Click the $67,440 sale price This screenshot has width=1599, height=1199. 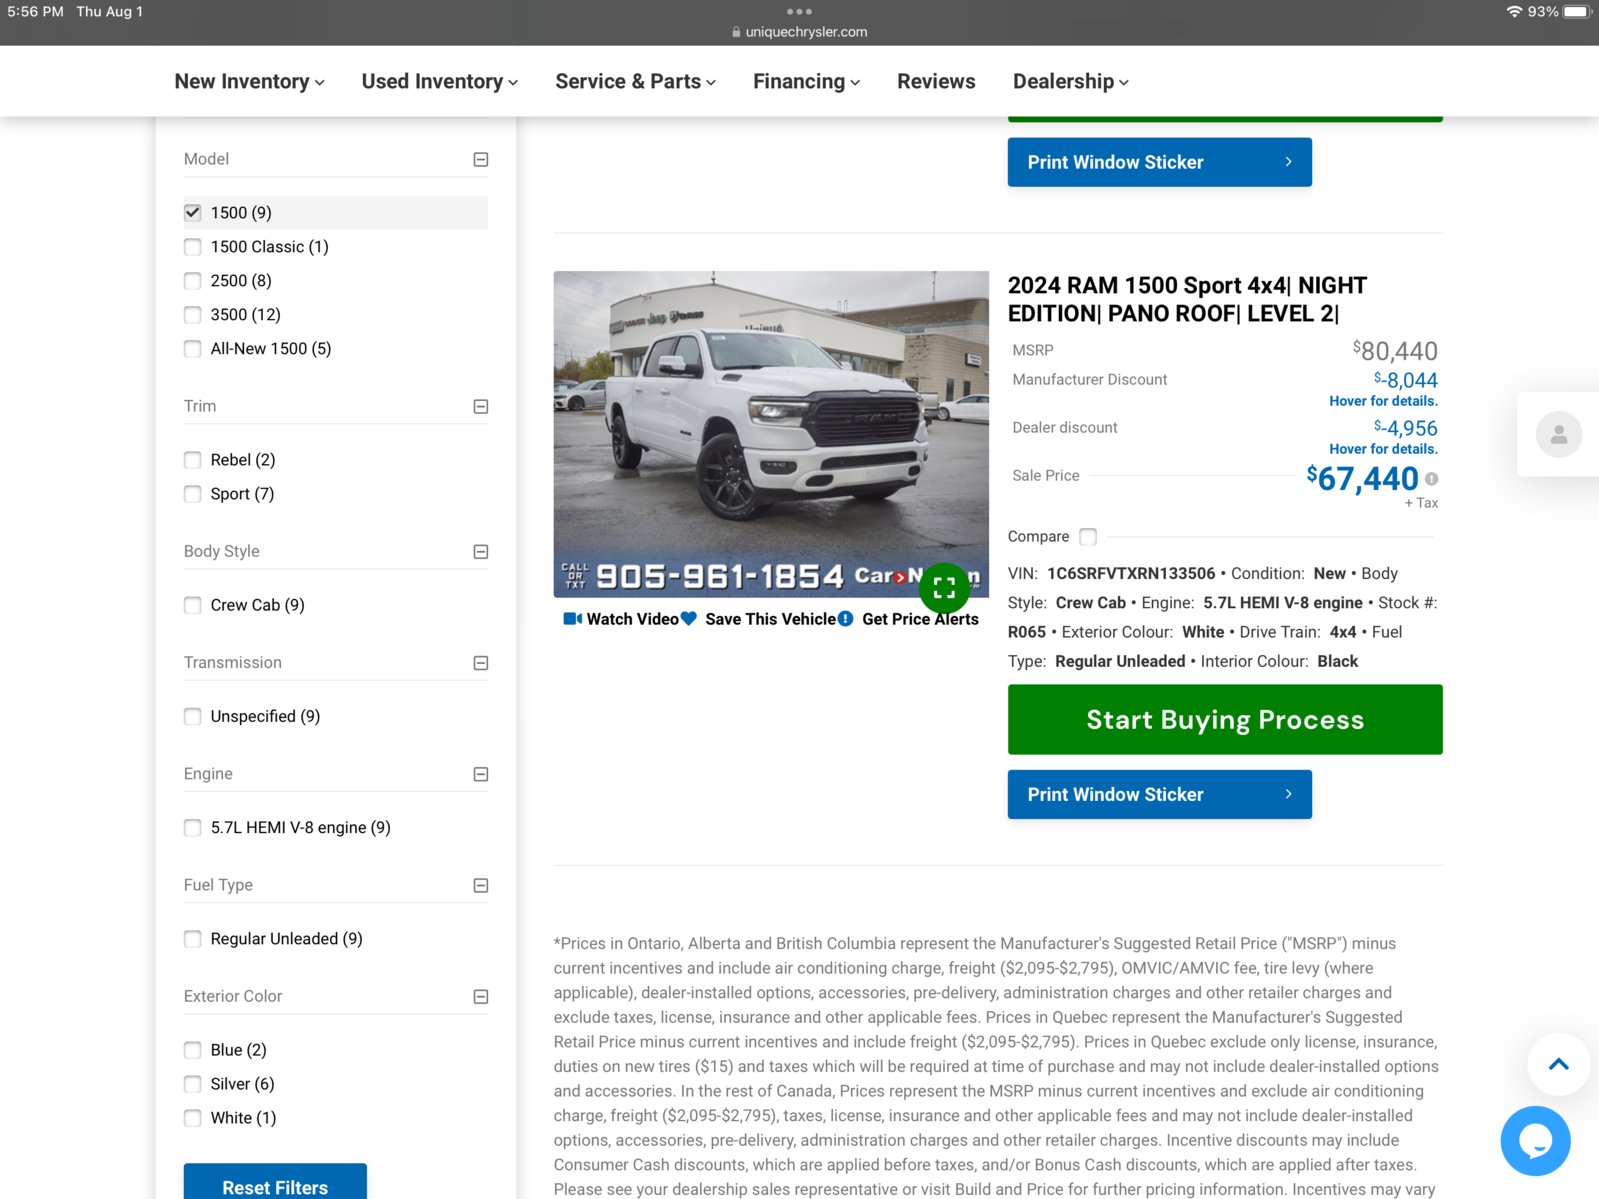(1362, 479)
